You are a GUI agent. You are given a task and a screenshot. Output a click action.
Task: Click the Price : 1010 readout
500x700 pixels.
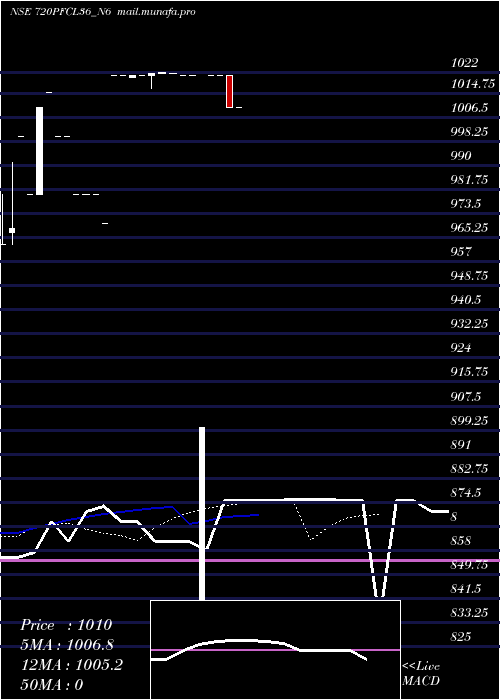[x=66, y=625]
